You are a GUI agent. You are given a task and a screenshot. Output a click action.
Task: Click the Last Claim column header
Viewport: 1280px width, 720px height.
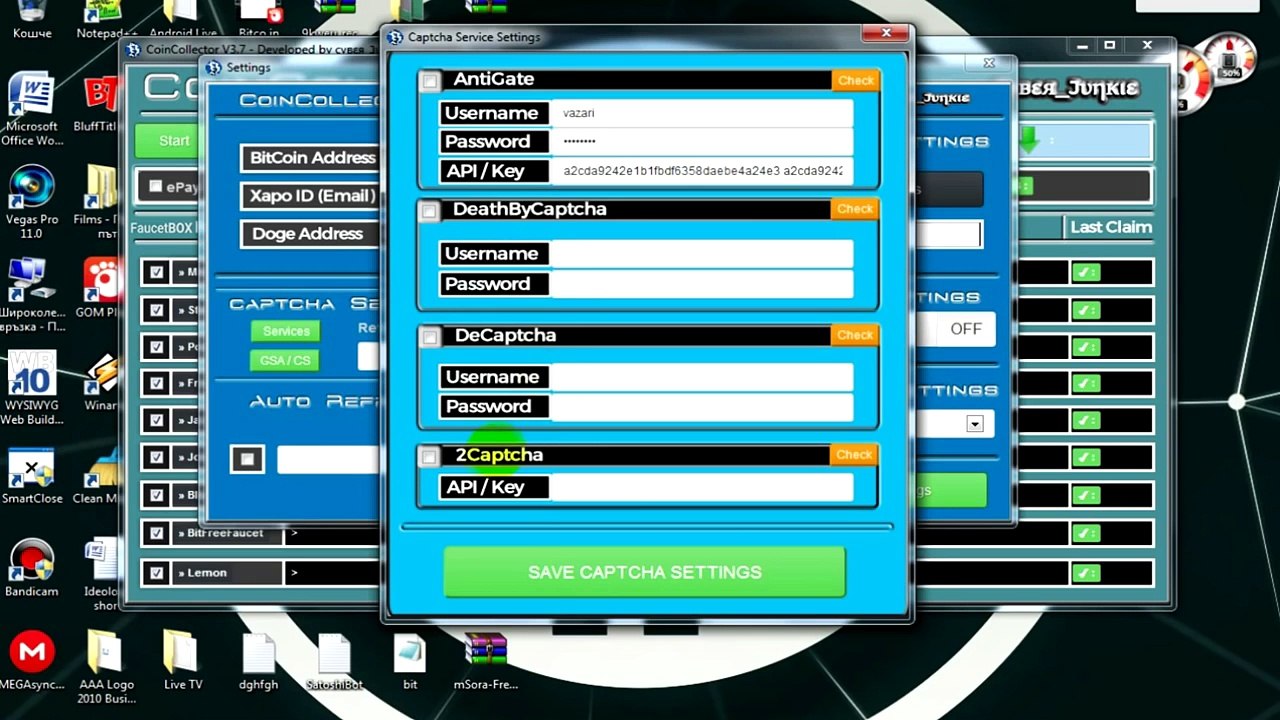coord(1110,227)
